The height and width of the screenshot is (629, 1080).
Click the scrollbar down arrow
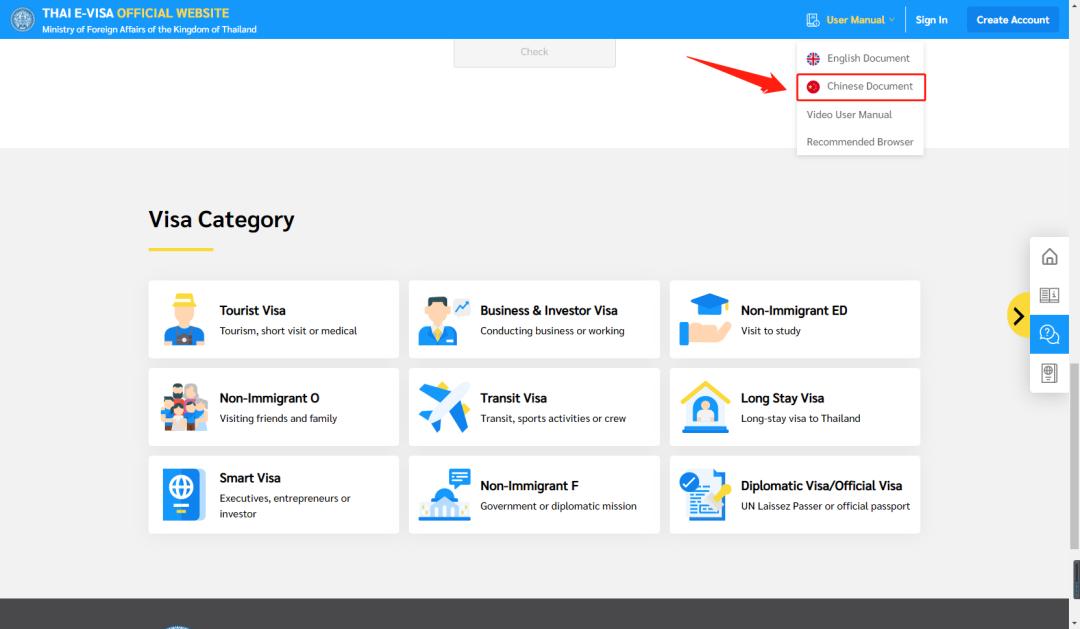(x=1074, y=623)
